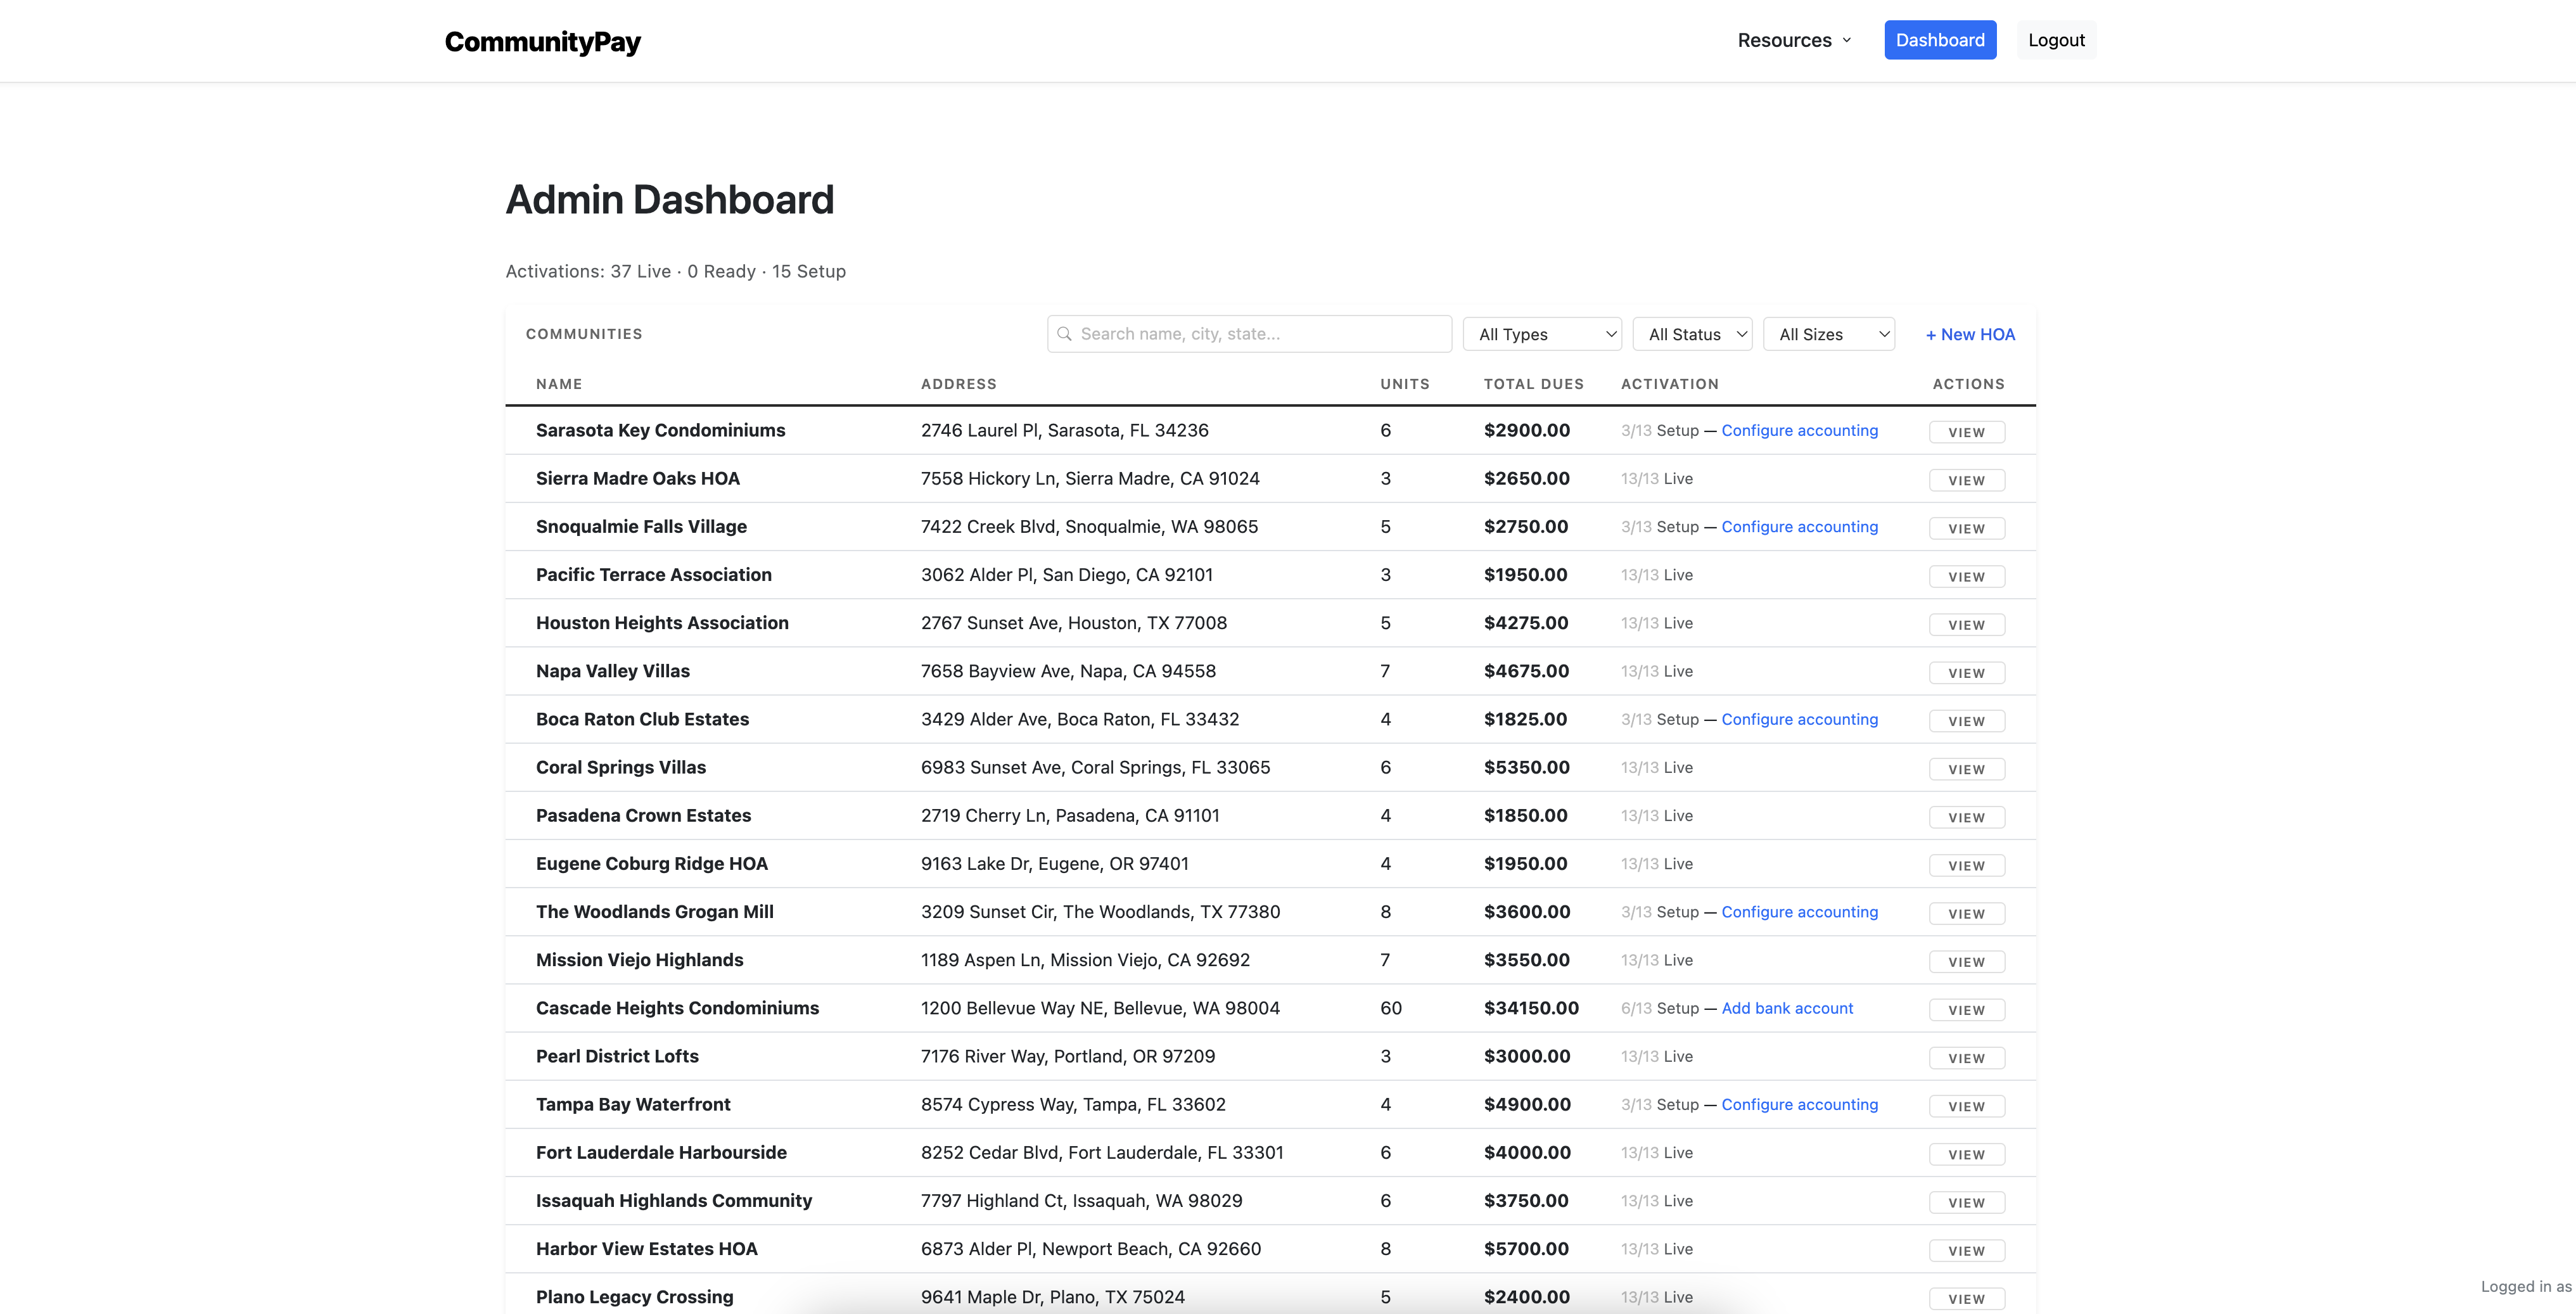Click the NAME column header
This screenshot has width=2576, height=1314.
click(x=559, y=384)
